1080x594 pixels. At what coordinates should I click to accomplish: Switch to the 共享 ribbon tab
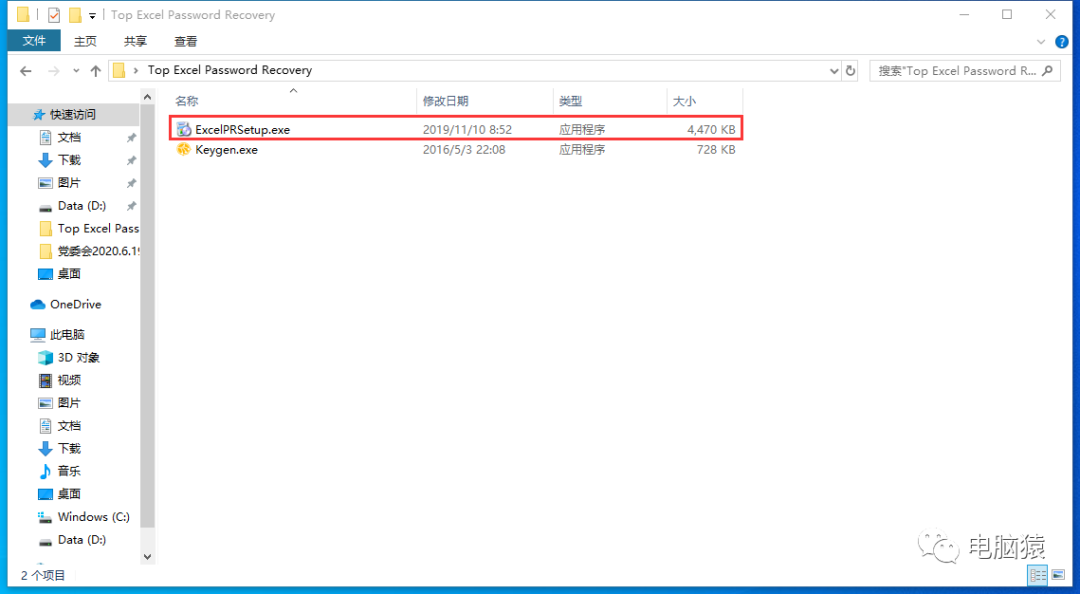click(135, 41)
